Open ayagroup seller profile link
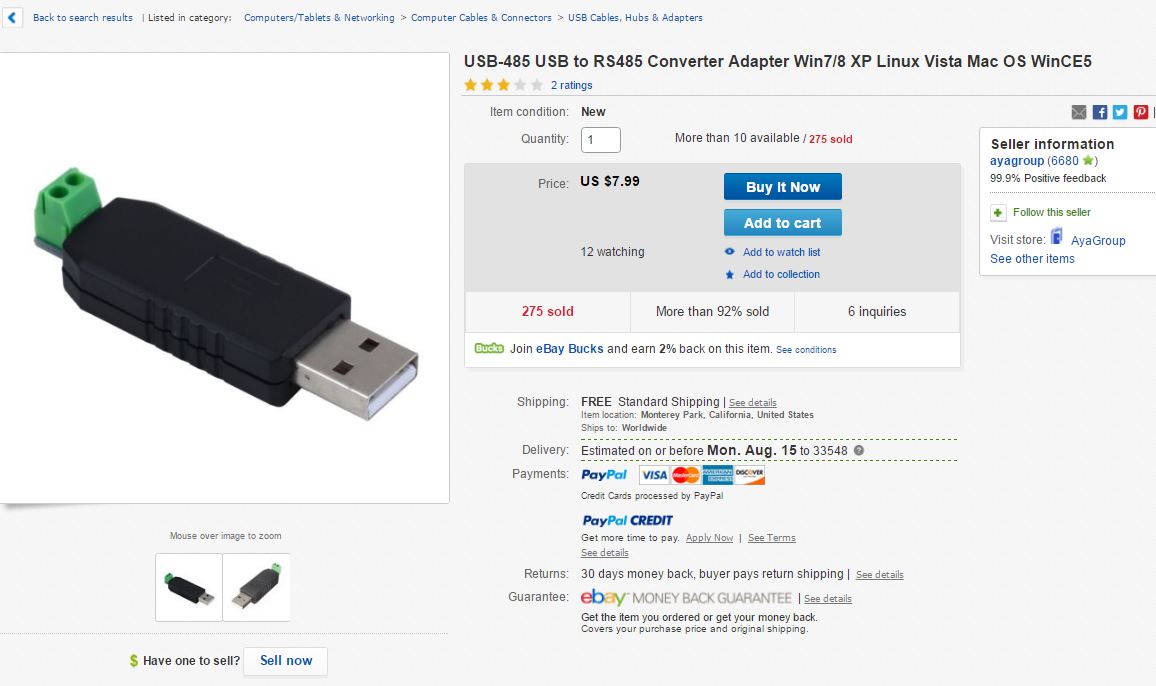The image size is (1156, 686). coord(1017,161)
